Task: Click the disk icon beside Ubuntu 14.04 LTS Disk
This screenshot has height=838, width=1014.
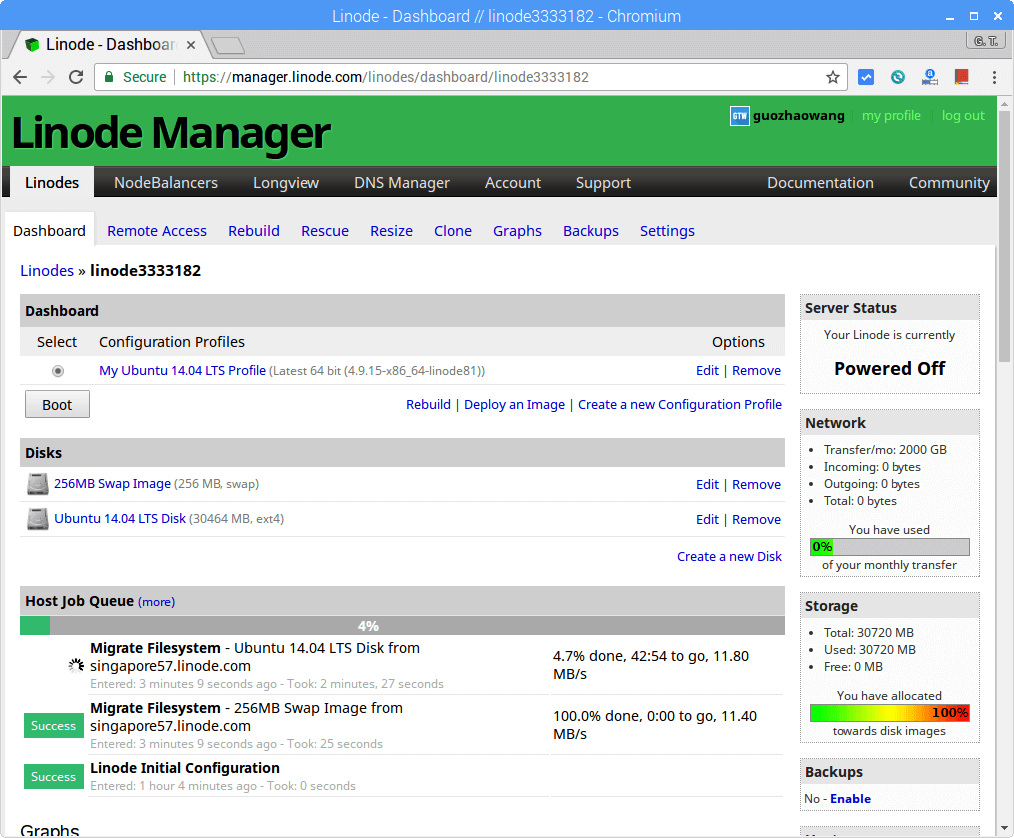Action: point(37,519)
